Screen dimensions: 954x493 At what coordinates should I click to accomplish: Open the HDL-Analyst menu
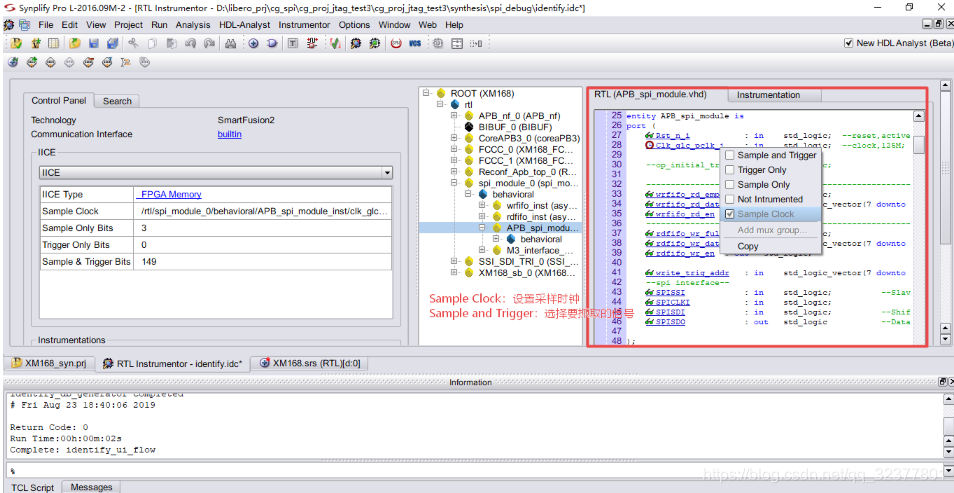[244, 25]
